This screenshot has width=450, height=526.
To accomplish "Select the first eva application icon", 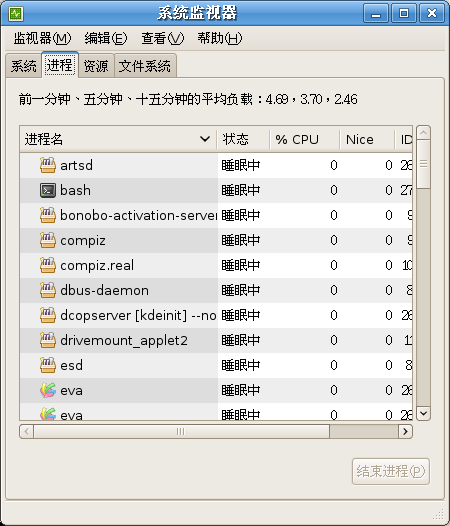I will pyautogui.click(x=48, y=390).
